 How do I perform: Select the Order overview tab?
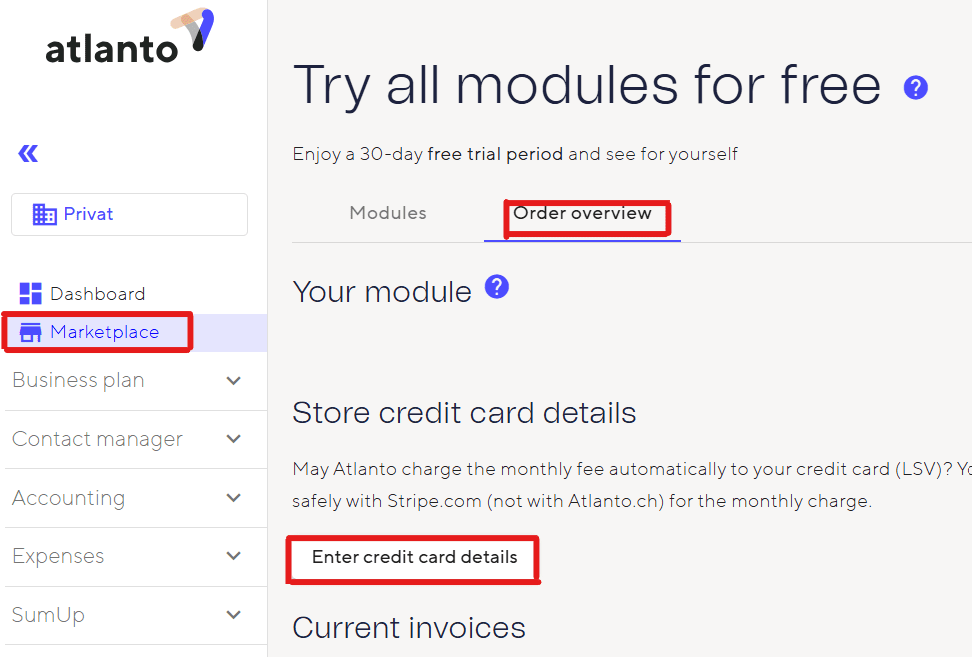point(582,213)
